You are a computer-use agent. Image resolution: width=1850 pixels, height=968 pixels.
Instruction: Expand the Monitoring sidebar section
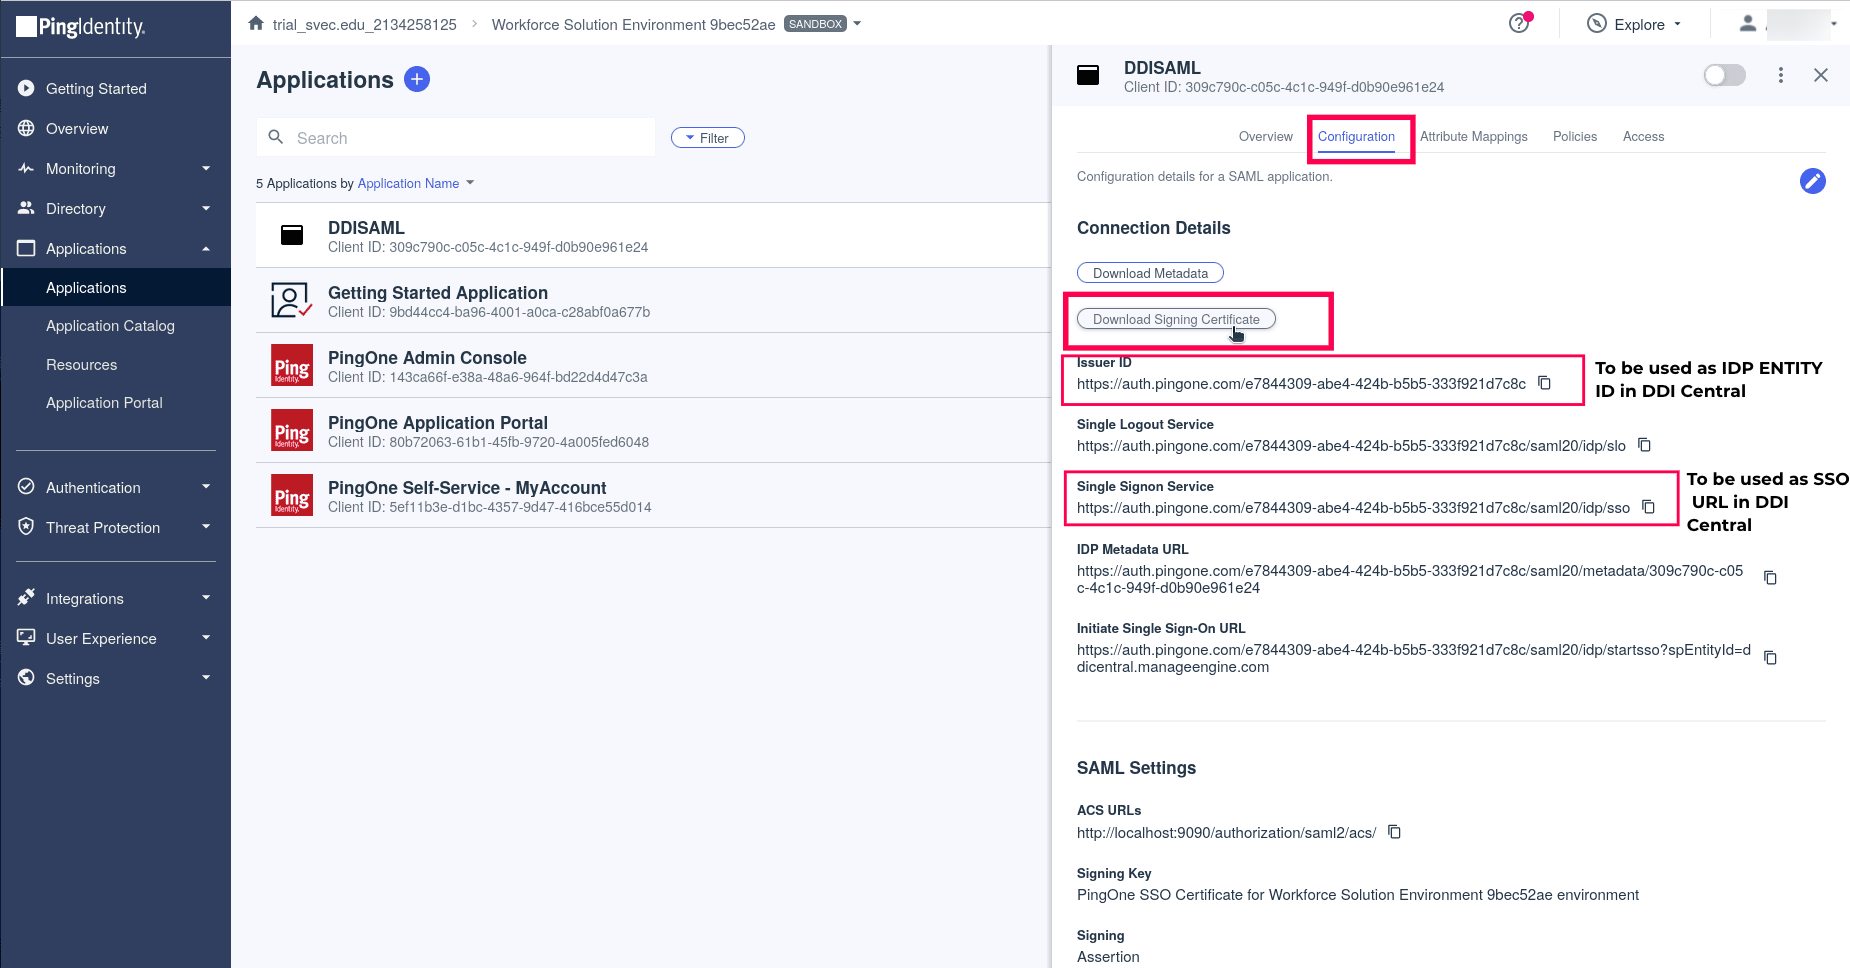(x=206, y=168)
